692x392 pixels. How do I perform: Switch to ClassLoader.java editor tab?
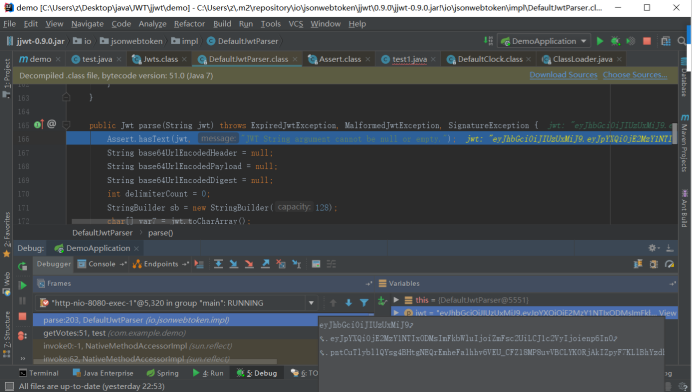click(x=582, y=59)
